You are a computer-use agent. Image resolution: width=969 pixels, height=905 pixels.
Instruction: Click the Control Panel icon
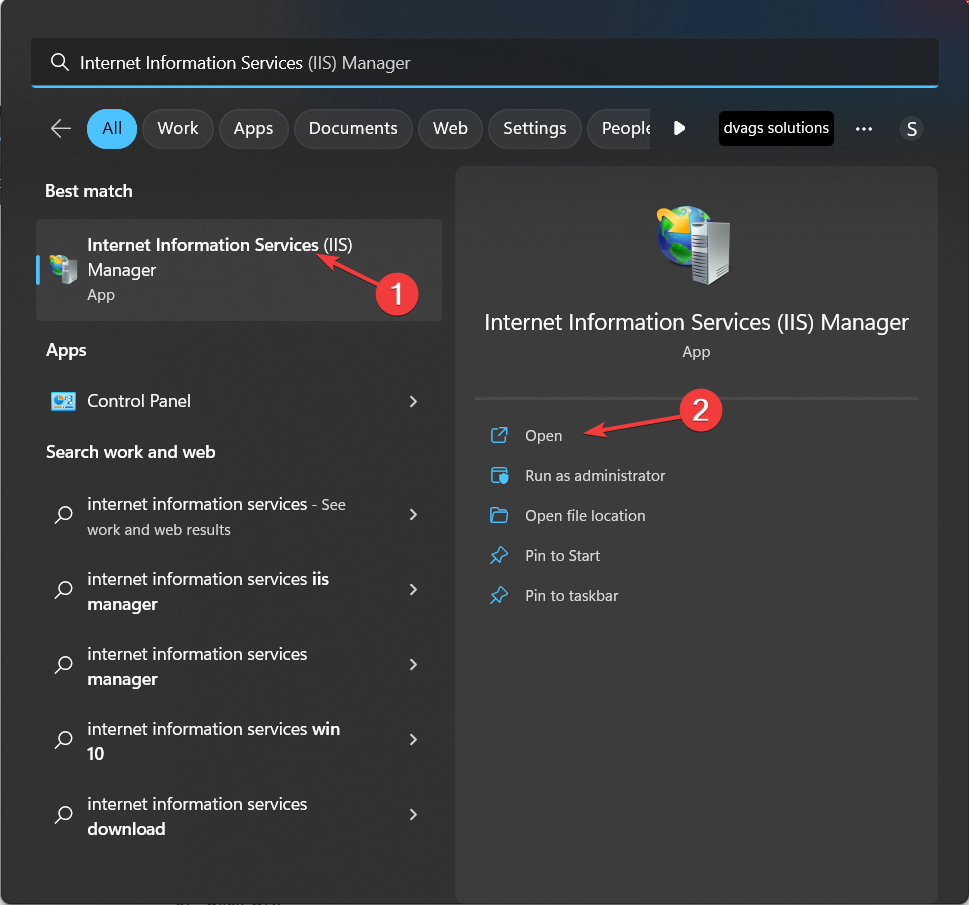pyautogui.click(x=63, y=401)
